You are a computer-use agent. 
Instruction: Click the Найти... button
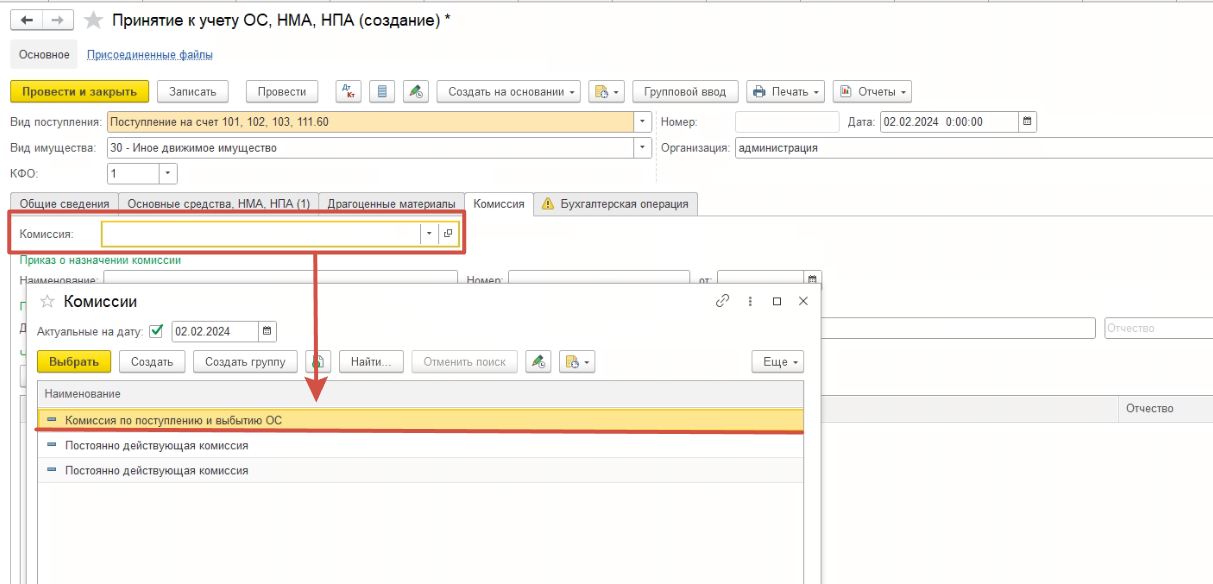[371, 362]
